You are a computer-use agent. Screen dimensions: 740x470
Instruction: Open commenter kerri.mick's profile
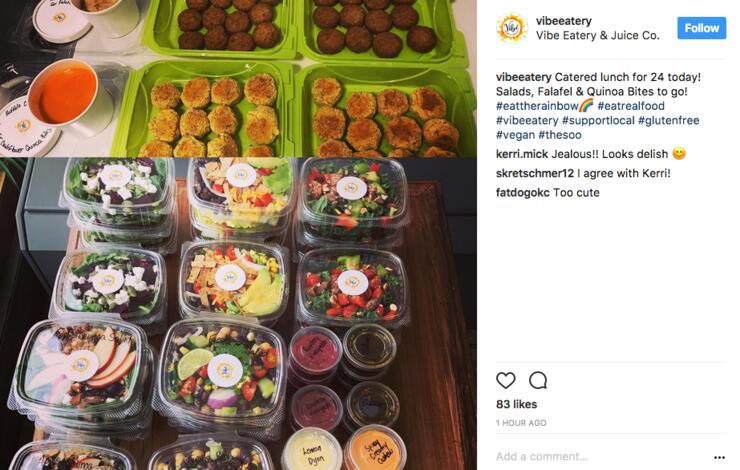(x=522, y=154)
